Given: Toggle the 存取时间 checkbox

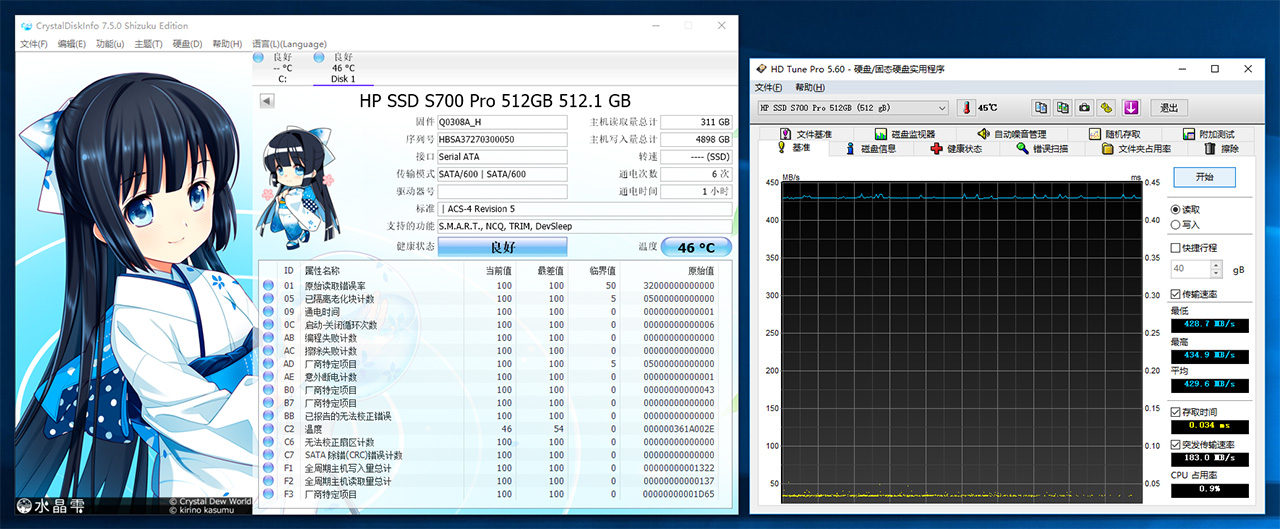Looking at the screenshot, I should click(x=1176, y=411).
